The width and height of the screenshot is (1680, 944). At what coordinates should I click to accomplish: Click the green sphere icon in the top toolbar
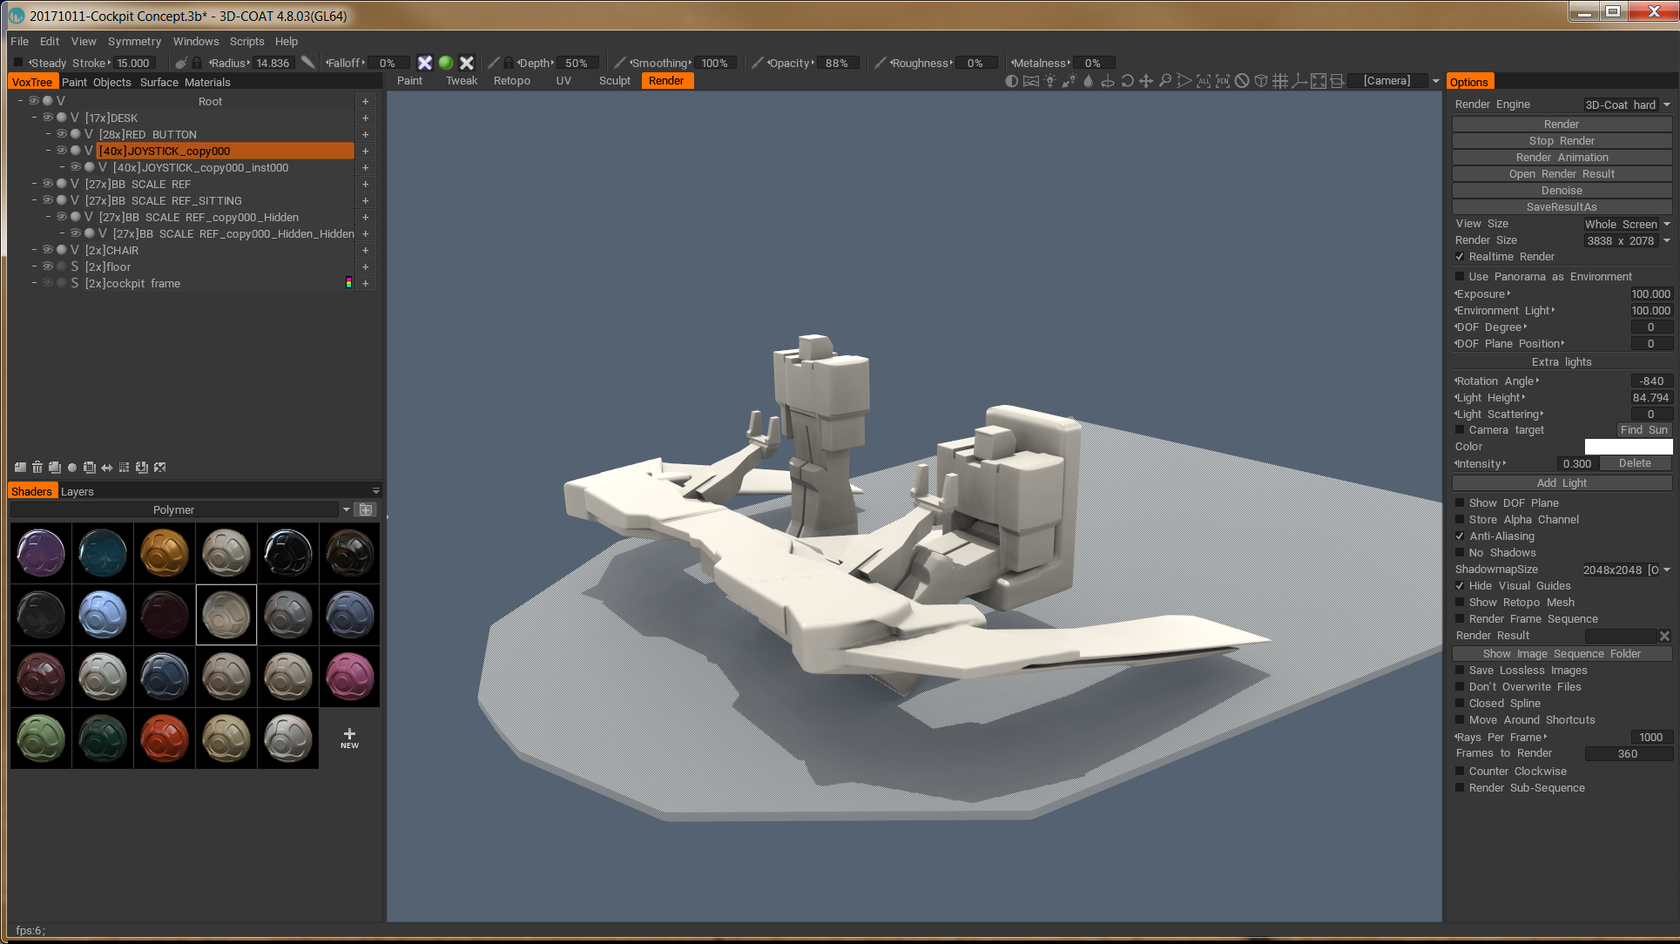(x=446, y=62)
